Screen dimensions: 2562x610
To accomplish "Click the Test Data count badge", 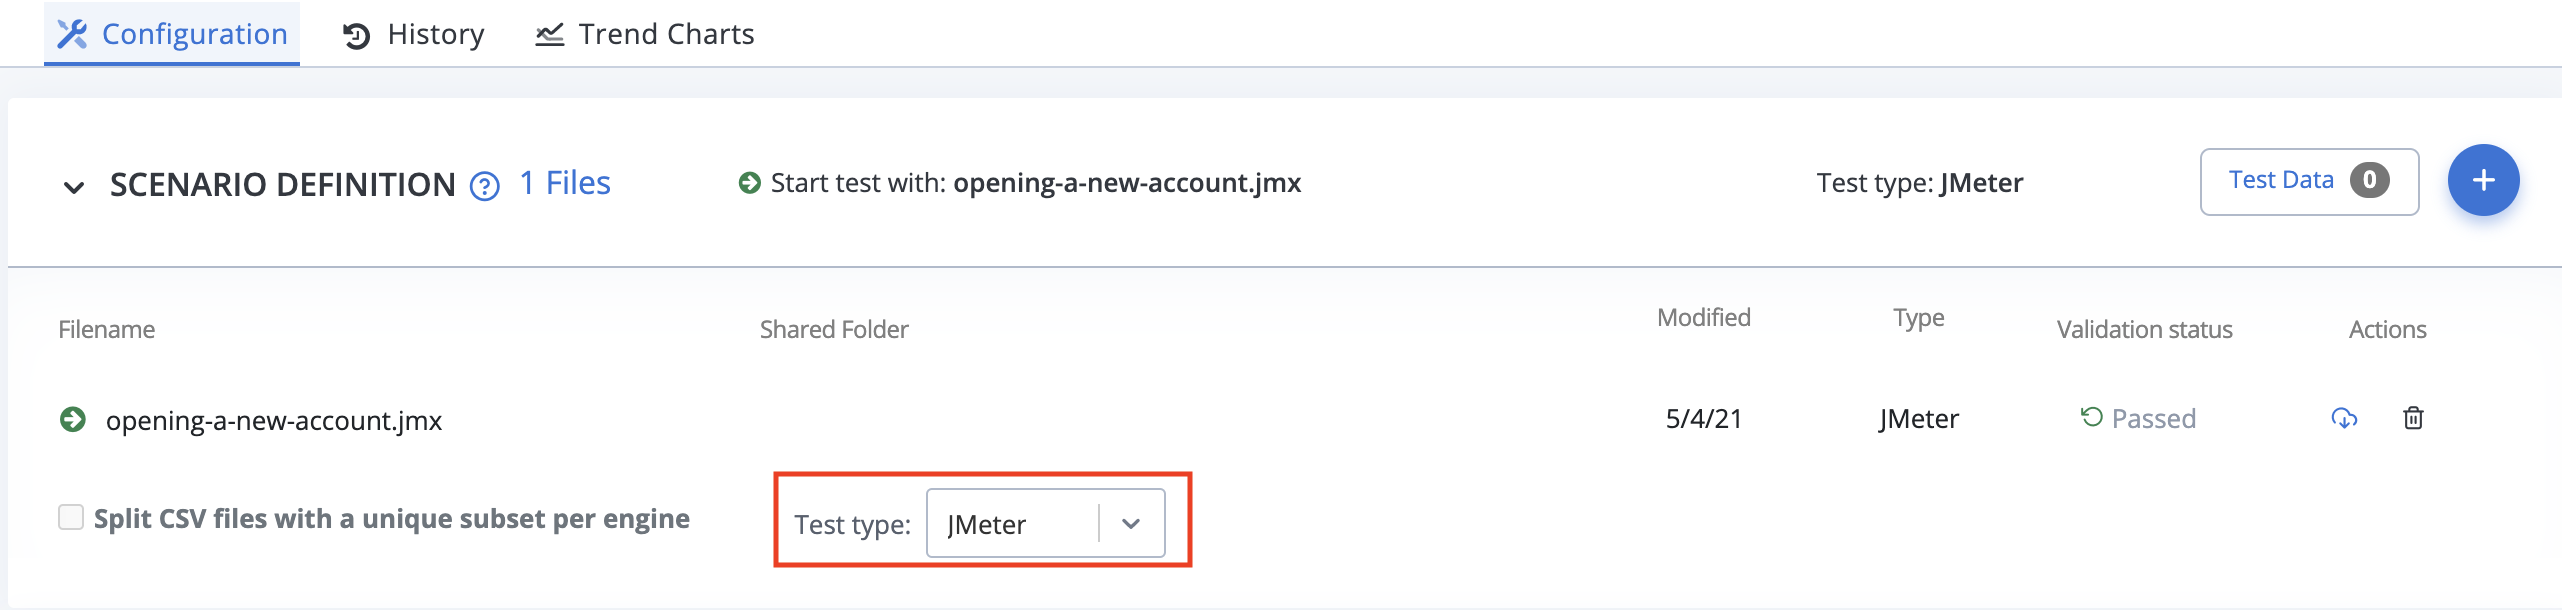I will [x=2369, y=180].
